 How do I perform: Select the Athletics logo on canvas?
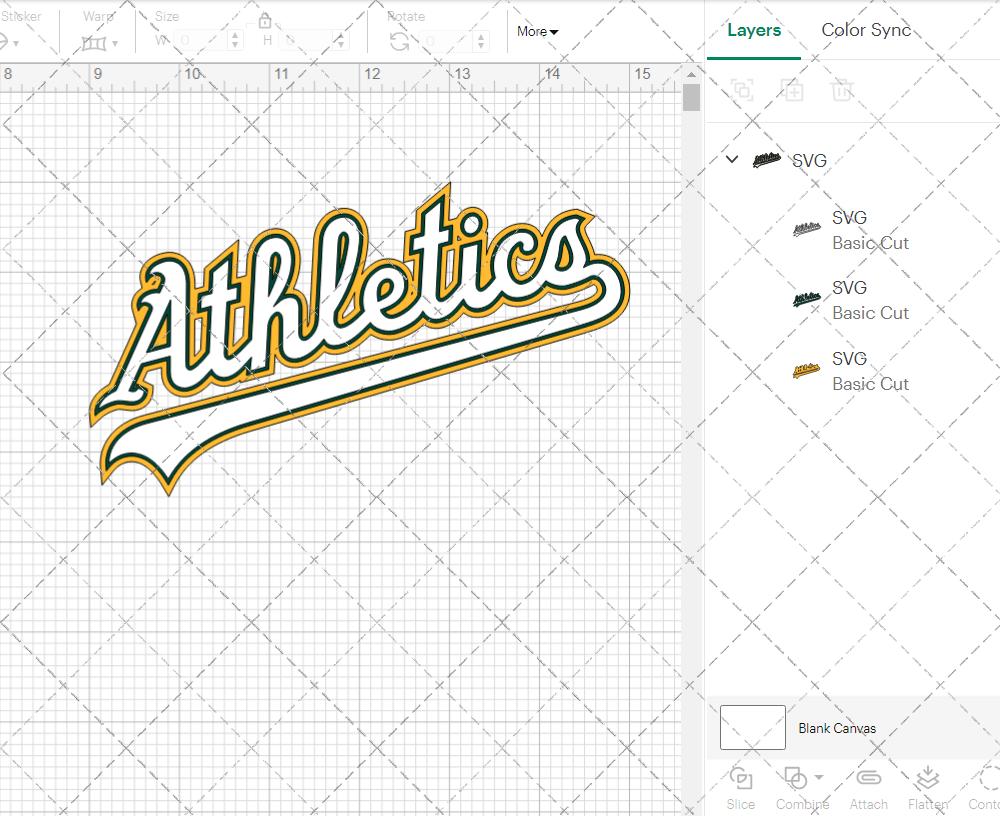359,338
